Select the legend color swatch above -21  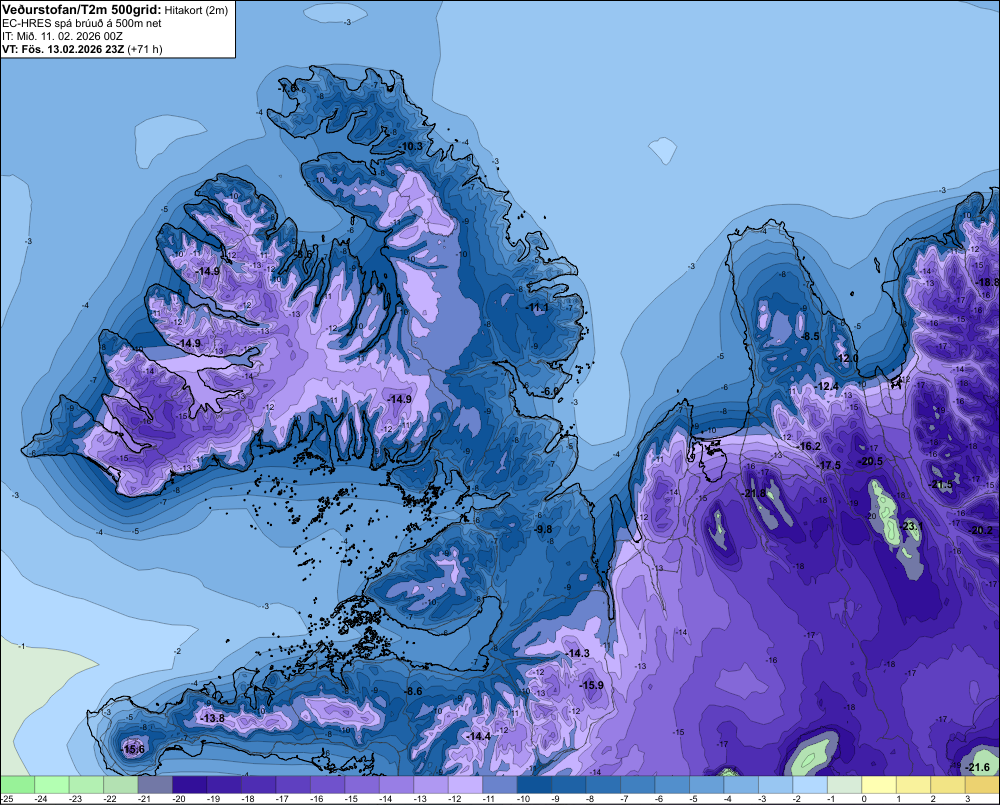(x=155, y=785)
